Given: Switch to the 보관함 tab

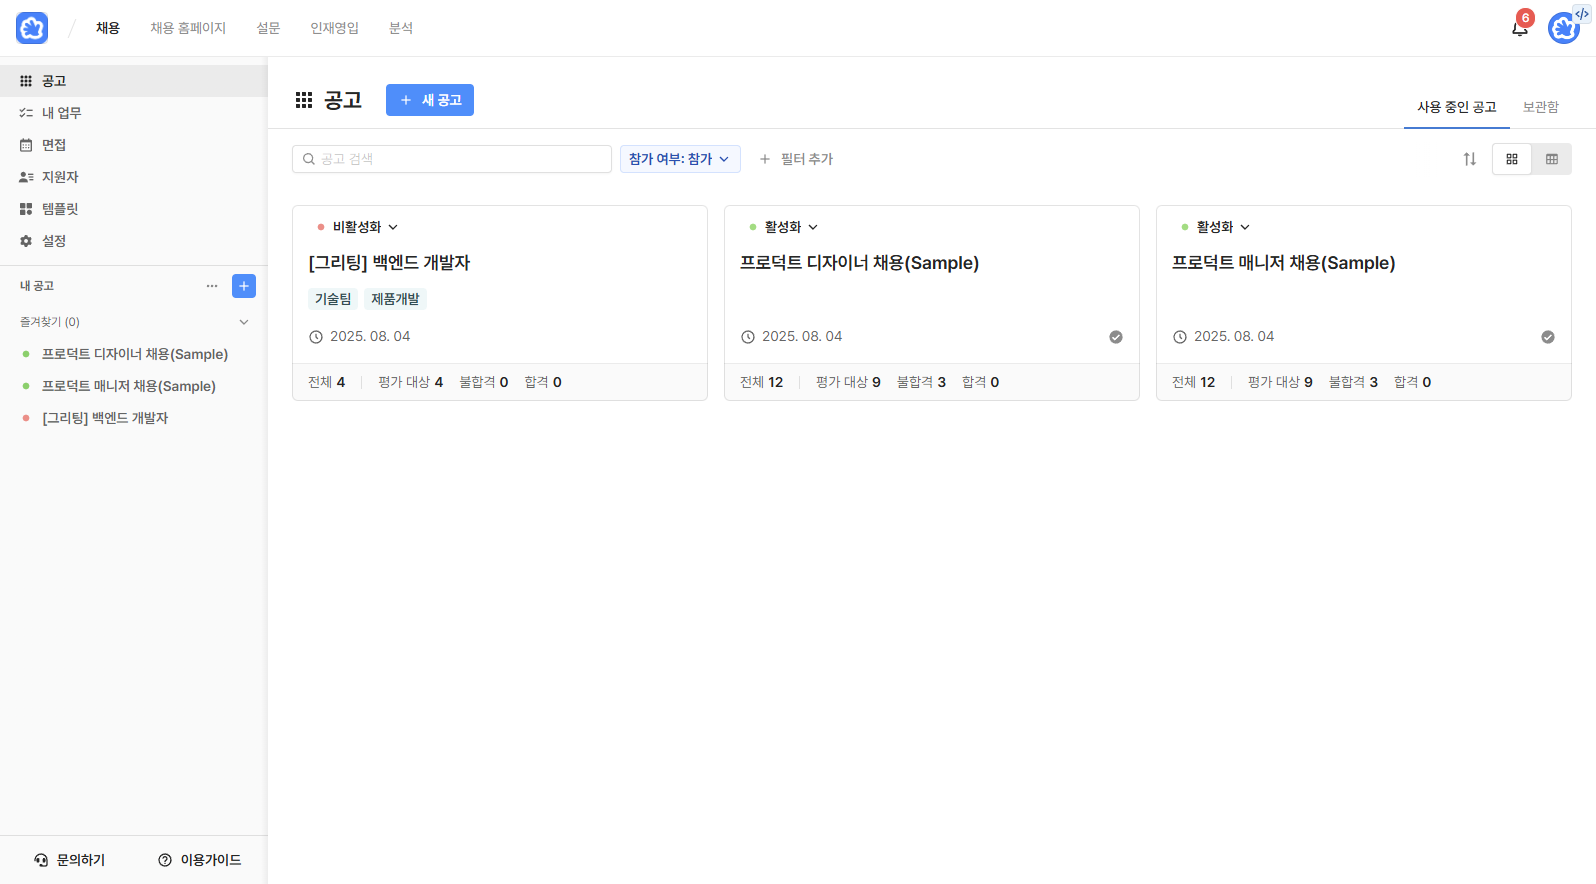Looking at the screenshot, I should pyautogui.click(x=1541, y=107).
